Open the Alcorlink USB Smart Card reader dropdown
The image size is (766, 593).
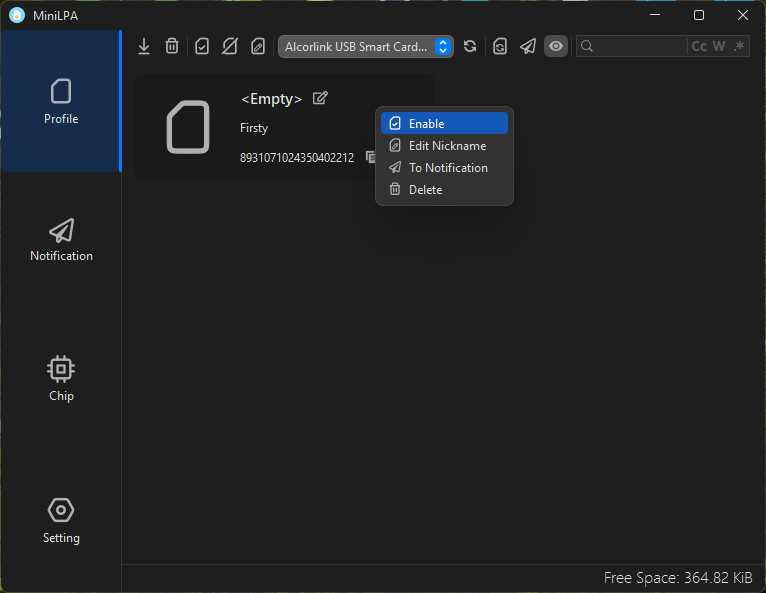pyautogui.click(x=366, y=46)
